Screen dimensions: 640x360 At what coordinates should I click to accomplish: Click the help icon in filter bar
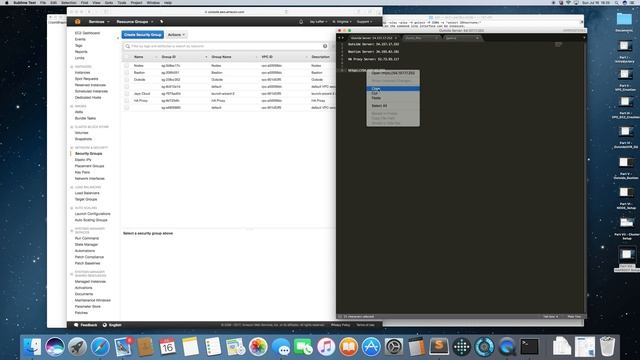(325, 46)
